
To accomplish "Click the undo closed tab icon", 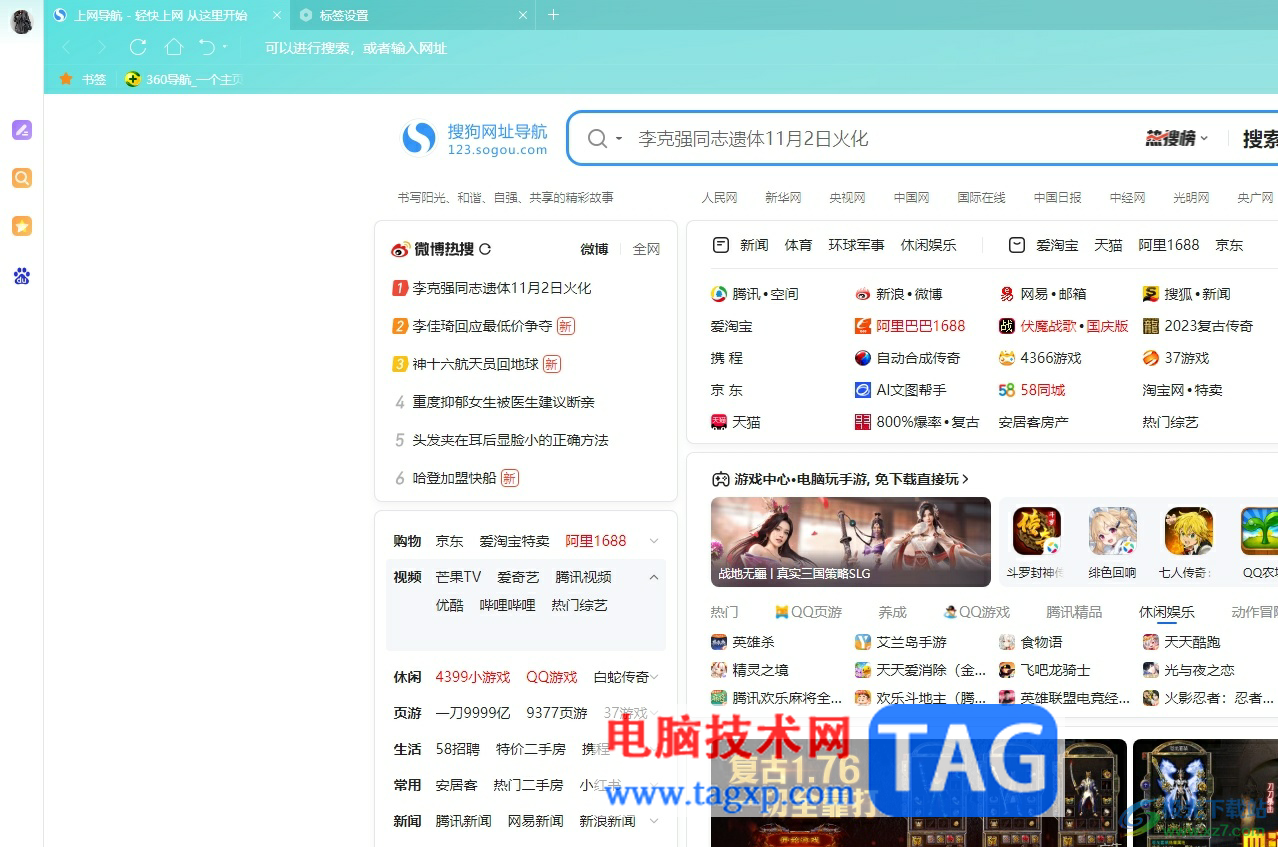I will click(x=207, y=47).
